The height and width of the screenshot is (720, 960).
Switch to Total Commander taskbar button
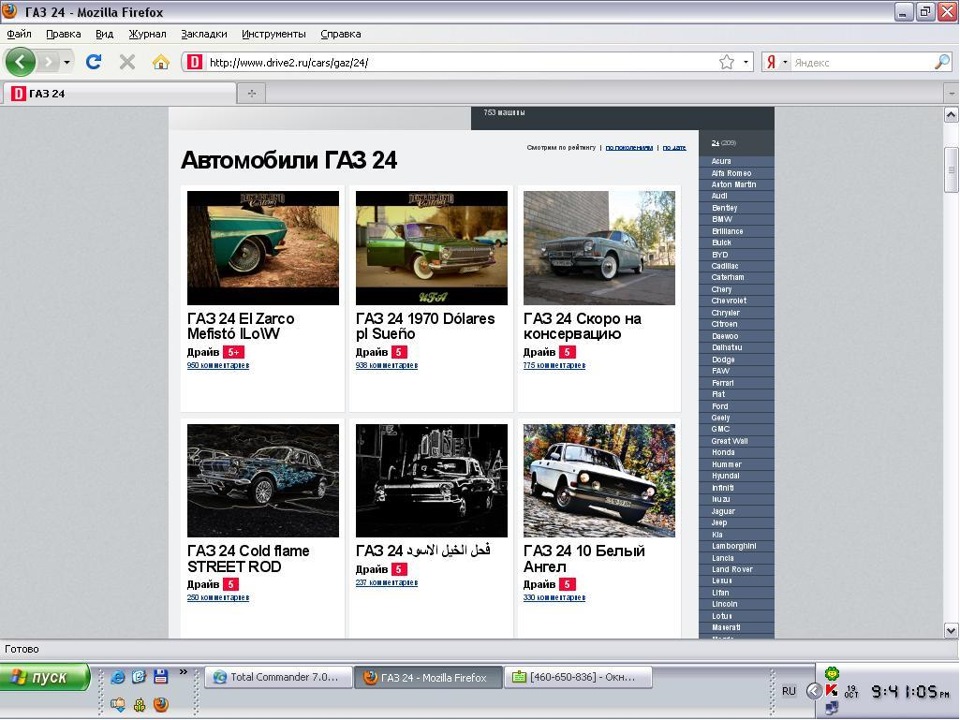(279, 677)
